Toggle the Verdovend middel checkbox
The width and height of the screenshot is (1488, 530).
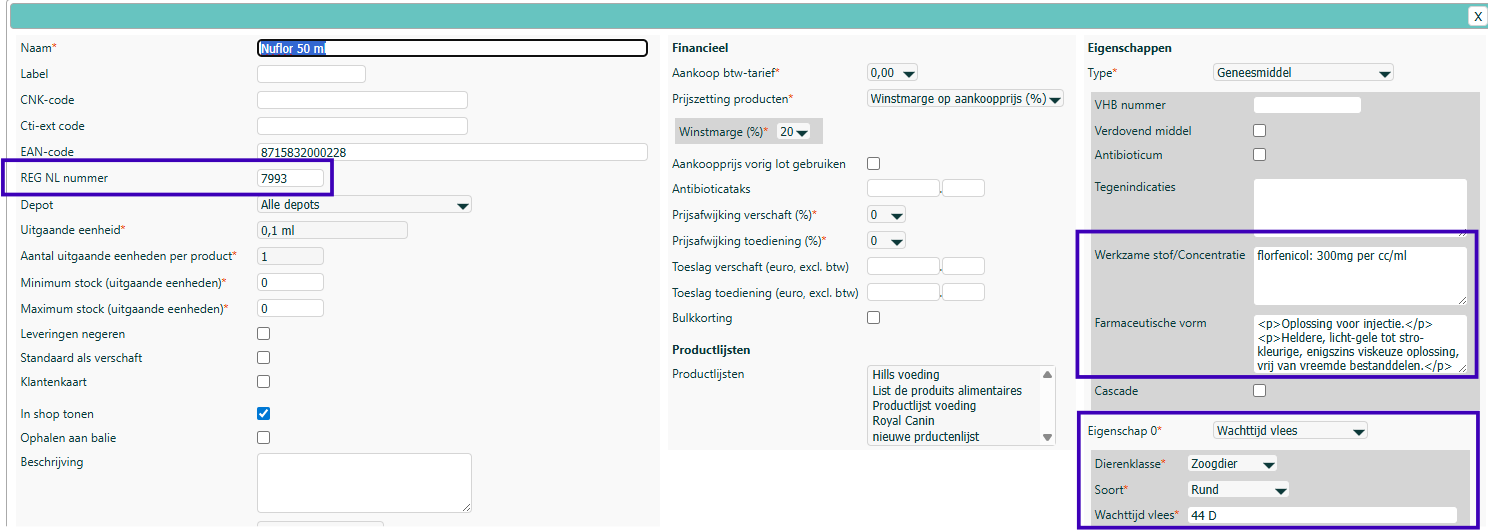[1260, 130]
